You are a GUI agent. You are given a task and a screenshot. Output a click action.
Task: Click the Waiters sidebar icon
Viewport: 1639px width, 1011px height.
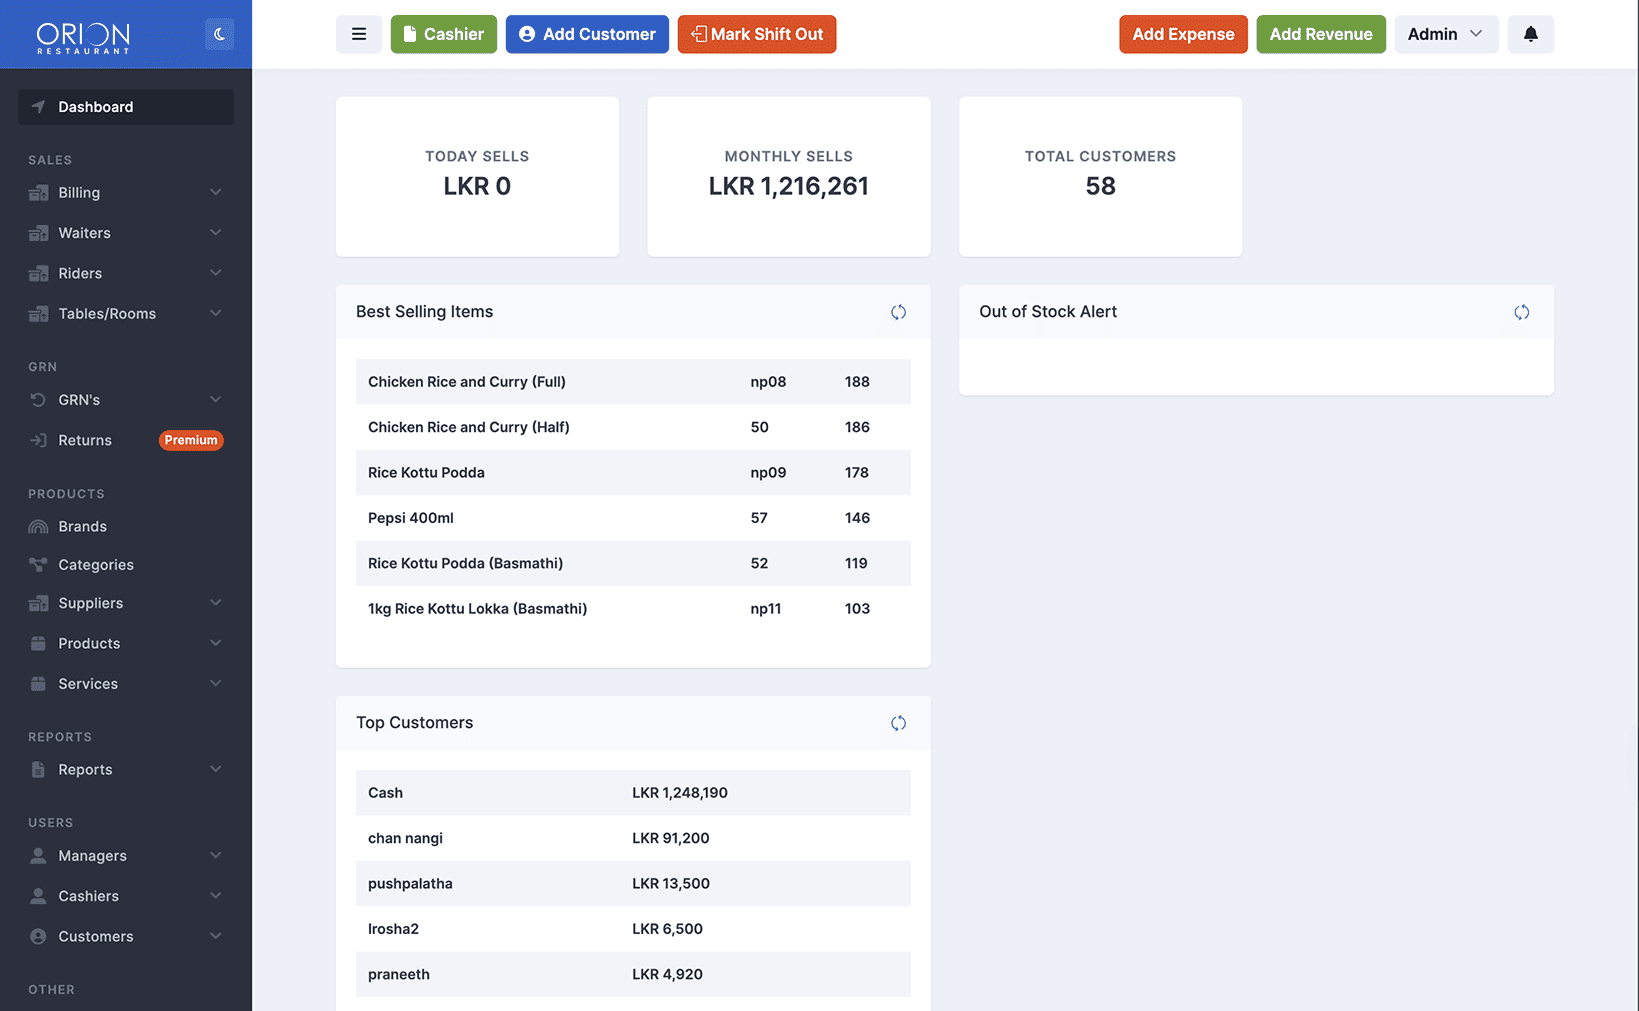[38, 233]
